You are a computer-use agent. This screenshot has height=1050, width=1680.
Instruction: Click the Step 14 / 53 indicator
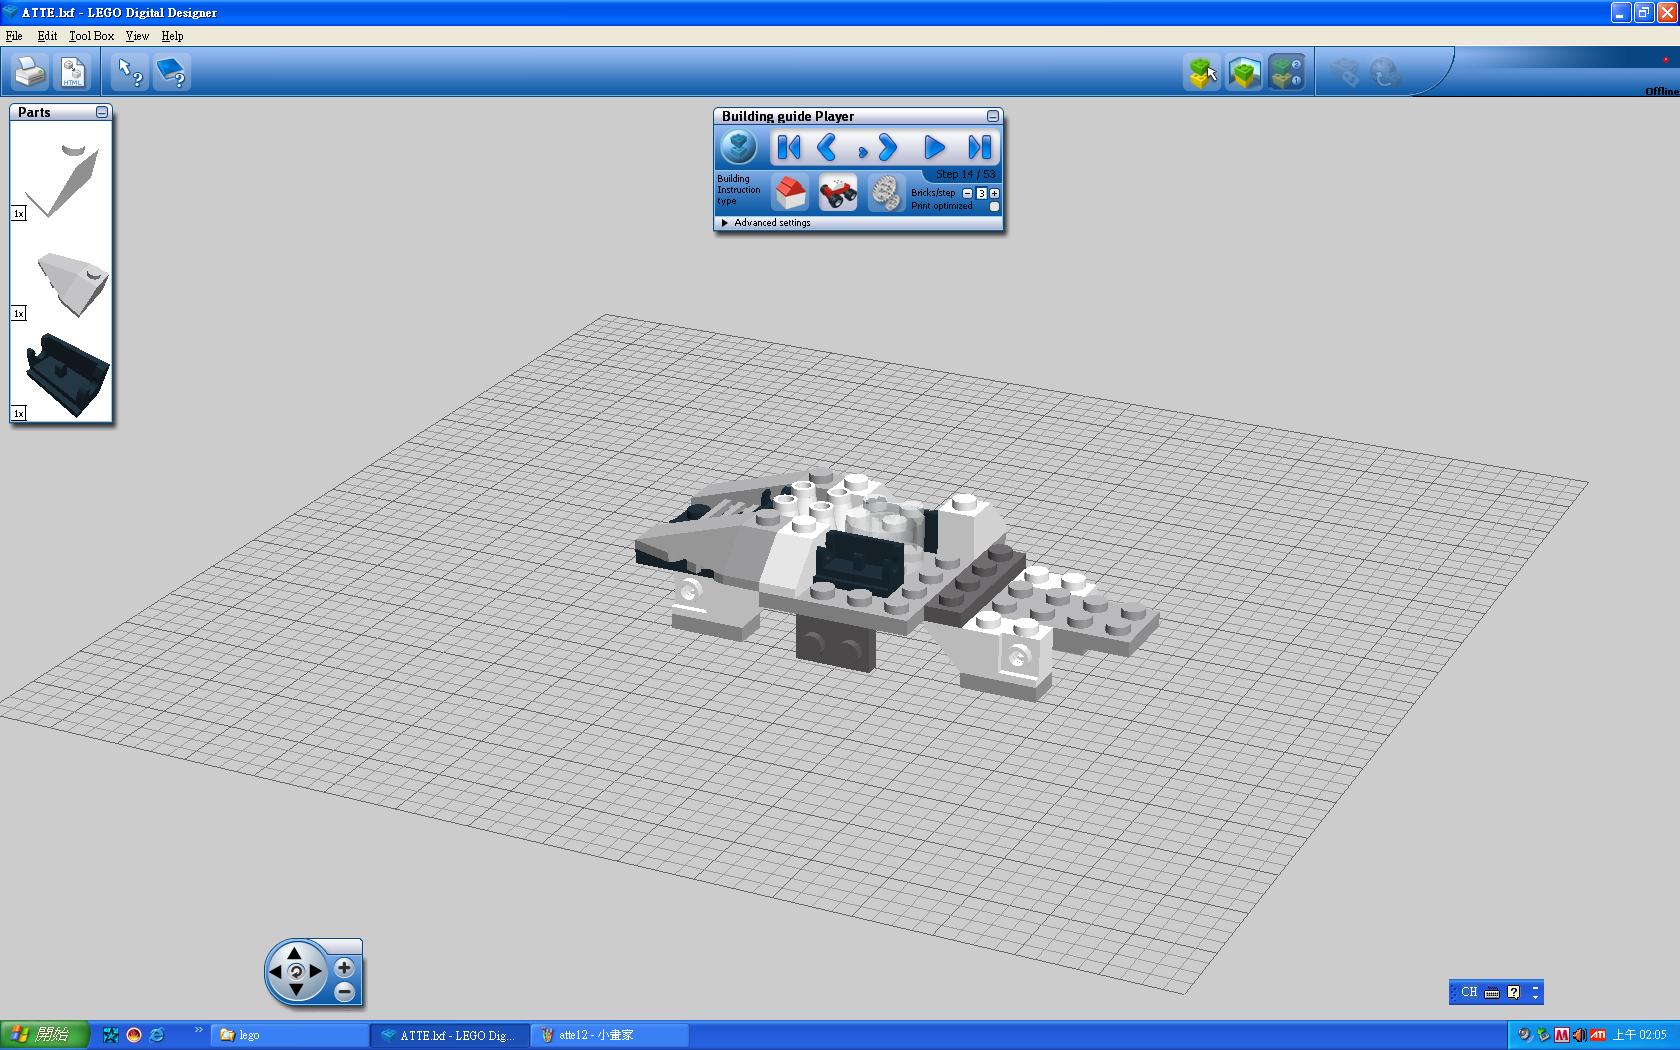point(965,174)
